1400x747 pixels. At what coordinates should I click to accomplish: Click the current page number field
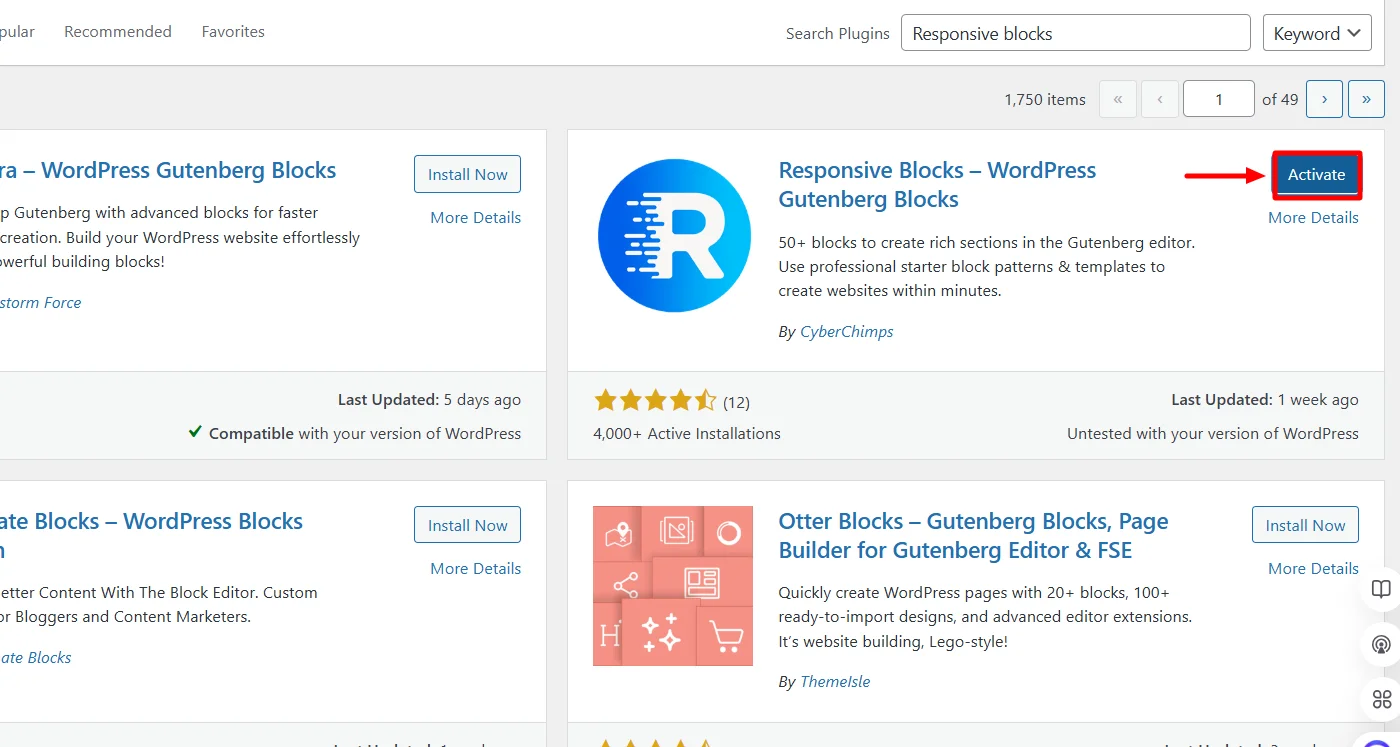[1219, 99]
